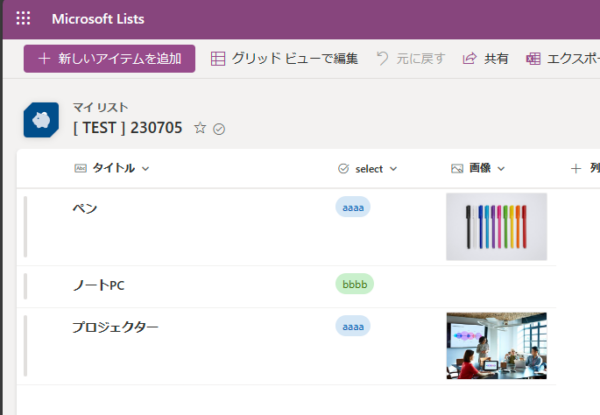The image size is (600, 415).
Task: Click the ペン item title
Action: pos(85,208)
